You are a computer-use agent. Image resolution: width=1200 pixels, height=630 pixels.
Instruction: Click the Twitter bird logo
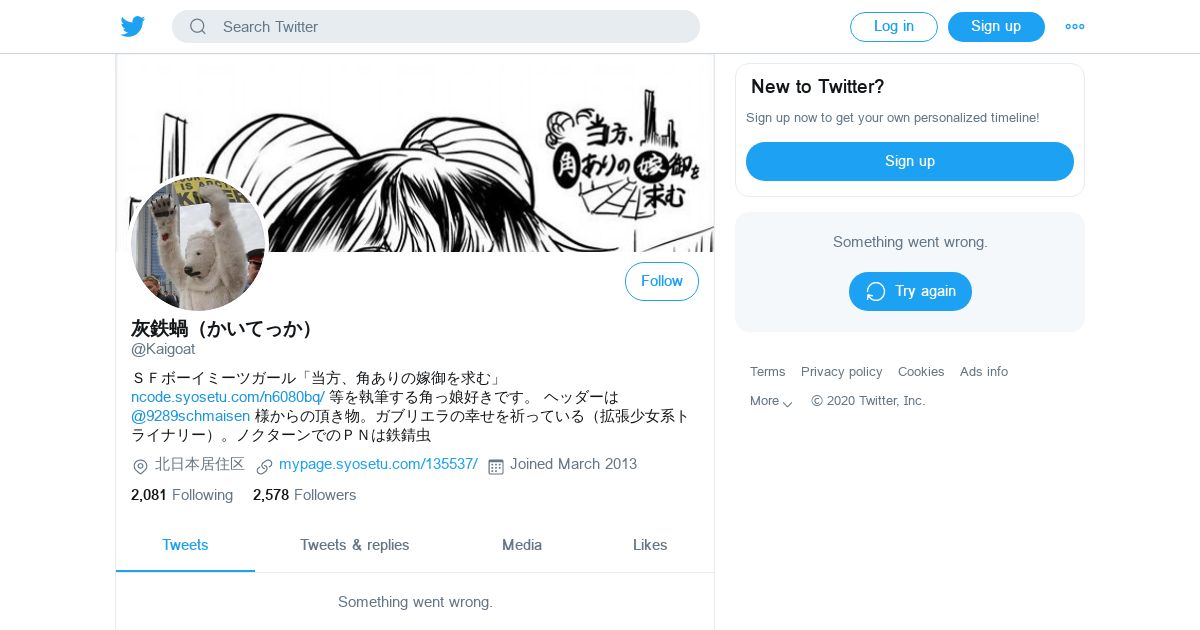pos(133,27)
